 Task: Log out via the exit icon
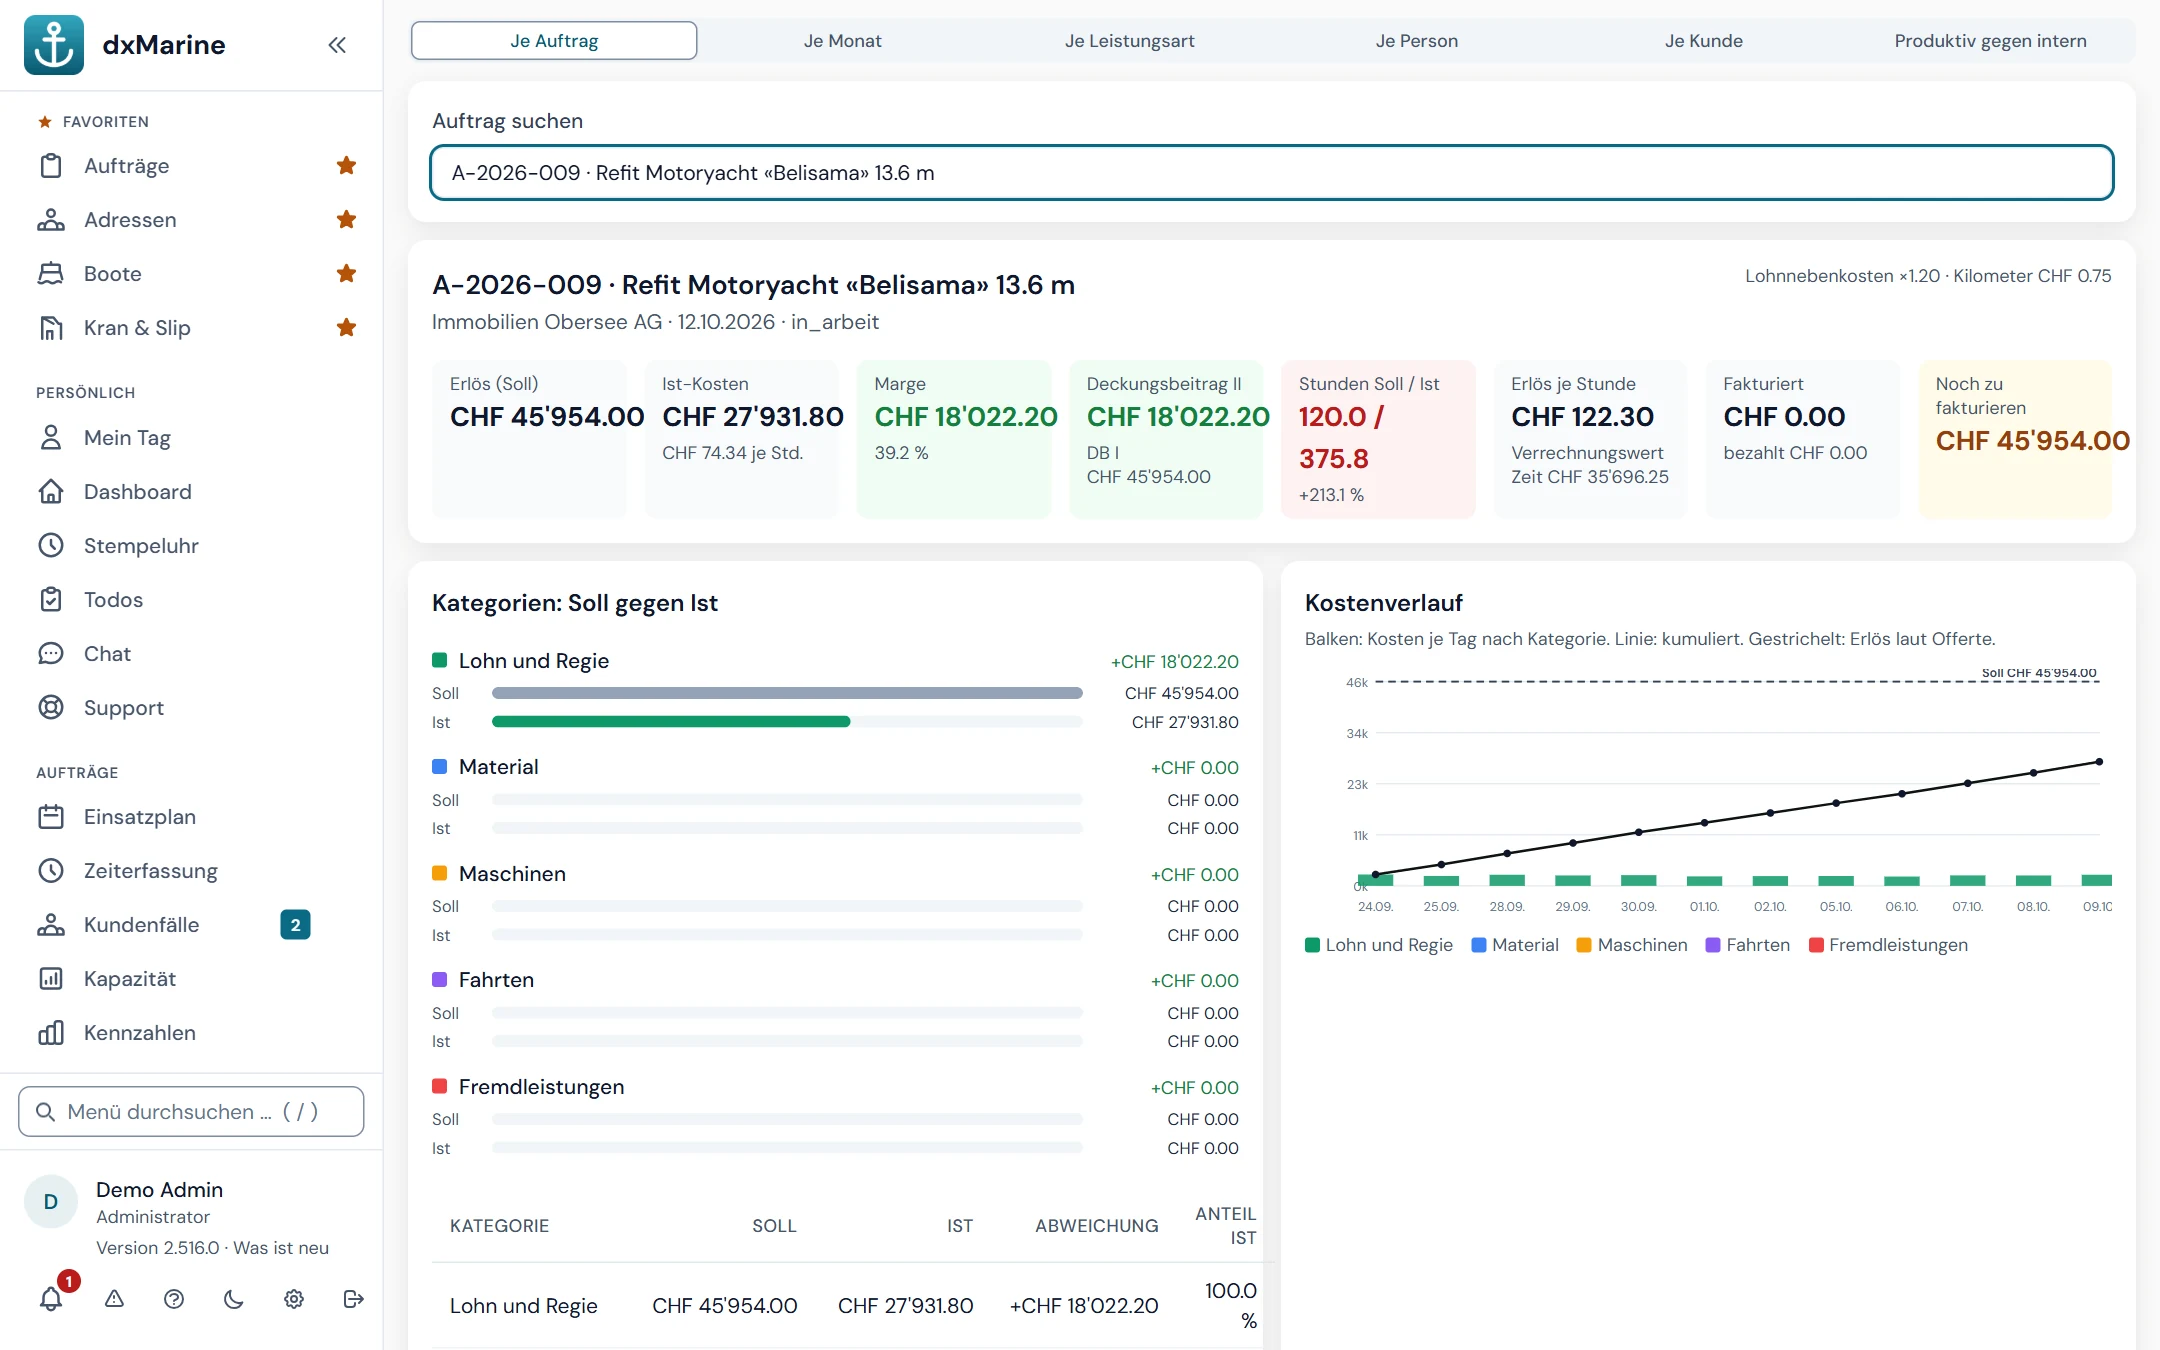(x=353, y=1299)
